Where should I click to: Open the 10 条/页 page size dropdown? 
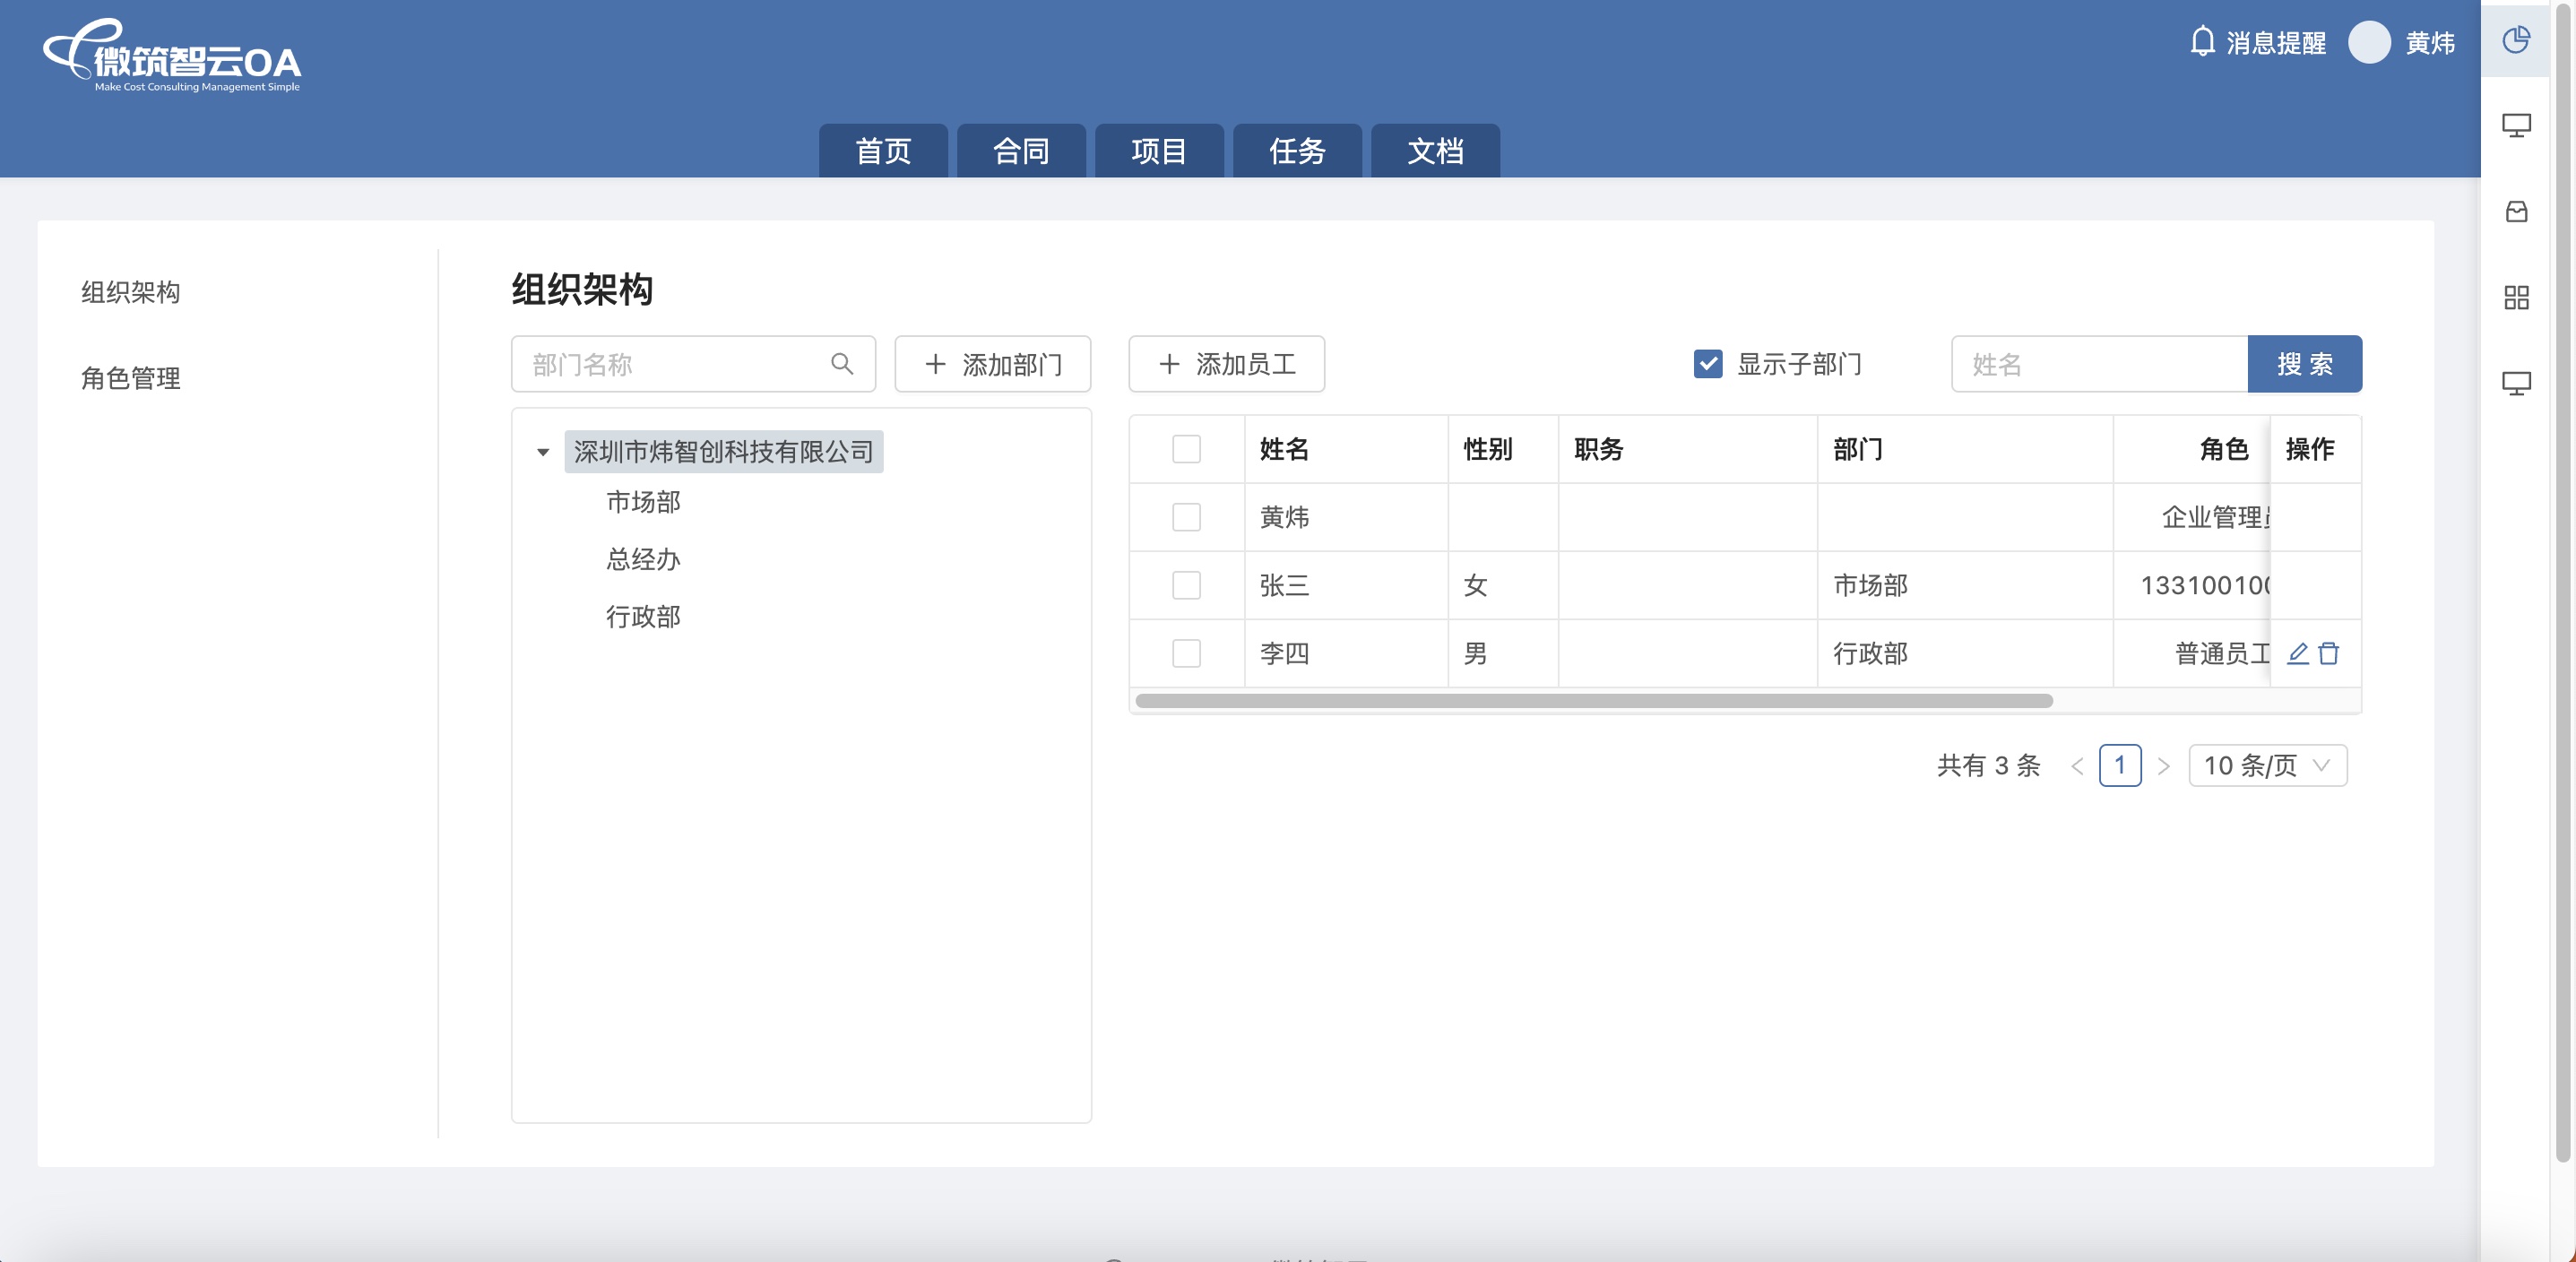coord(2267,766)
